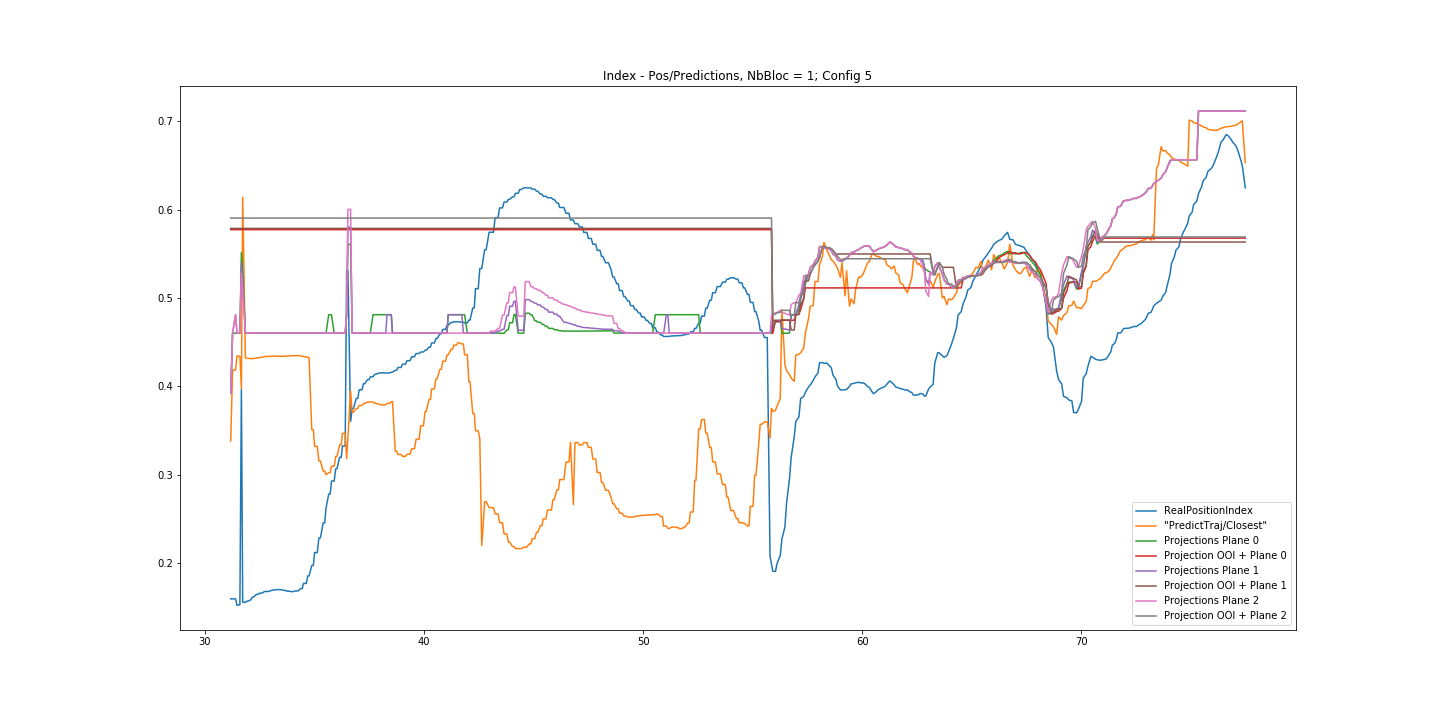Viewport: 1440px width, 720px height.
Task: Click the x-axis tick label 30
Action: click(205, 641)
